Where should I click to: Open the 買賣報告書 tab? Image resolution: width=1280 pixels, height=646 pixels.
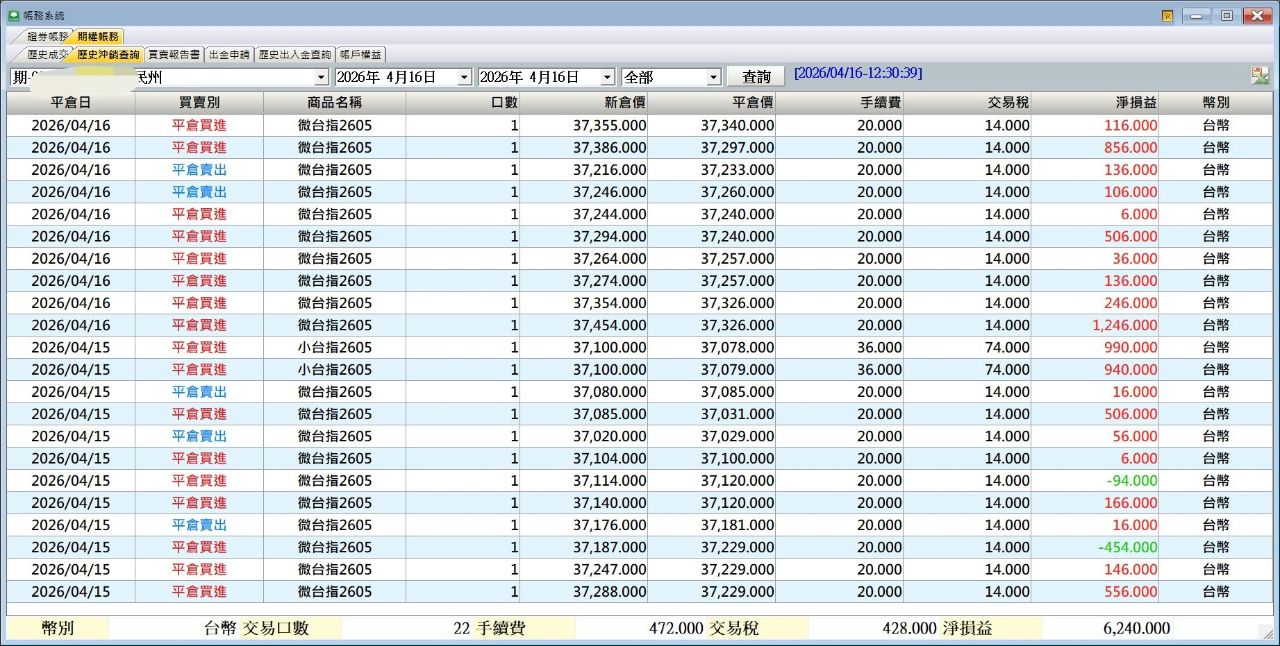pyautogui.click(x=174, y=55)
